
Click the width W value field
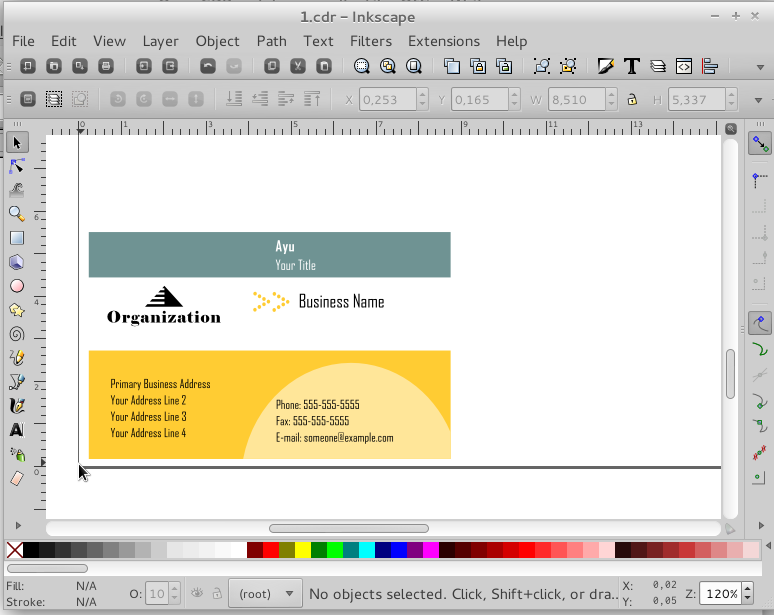[577, 100]
